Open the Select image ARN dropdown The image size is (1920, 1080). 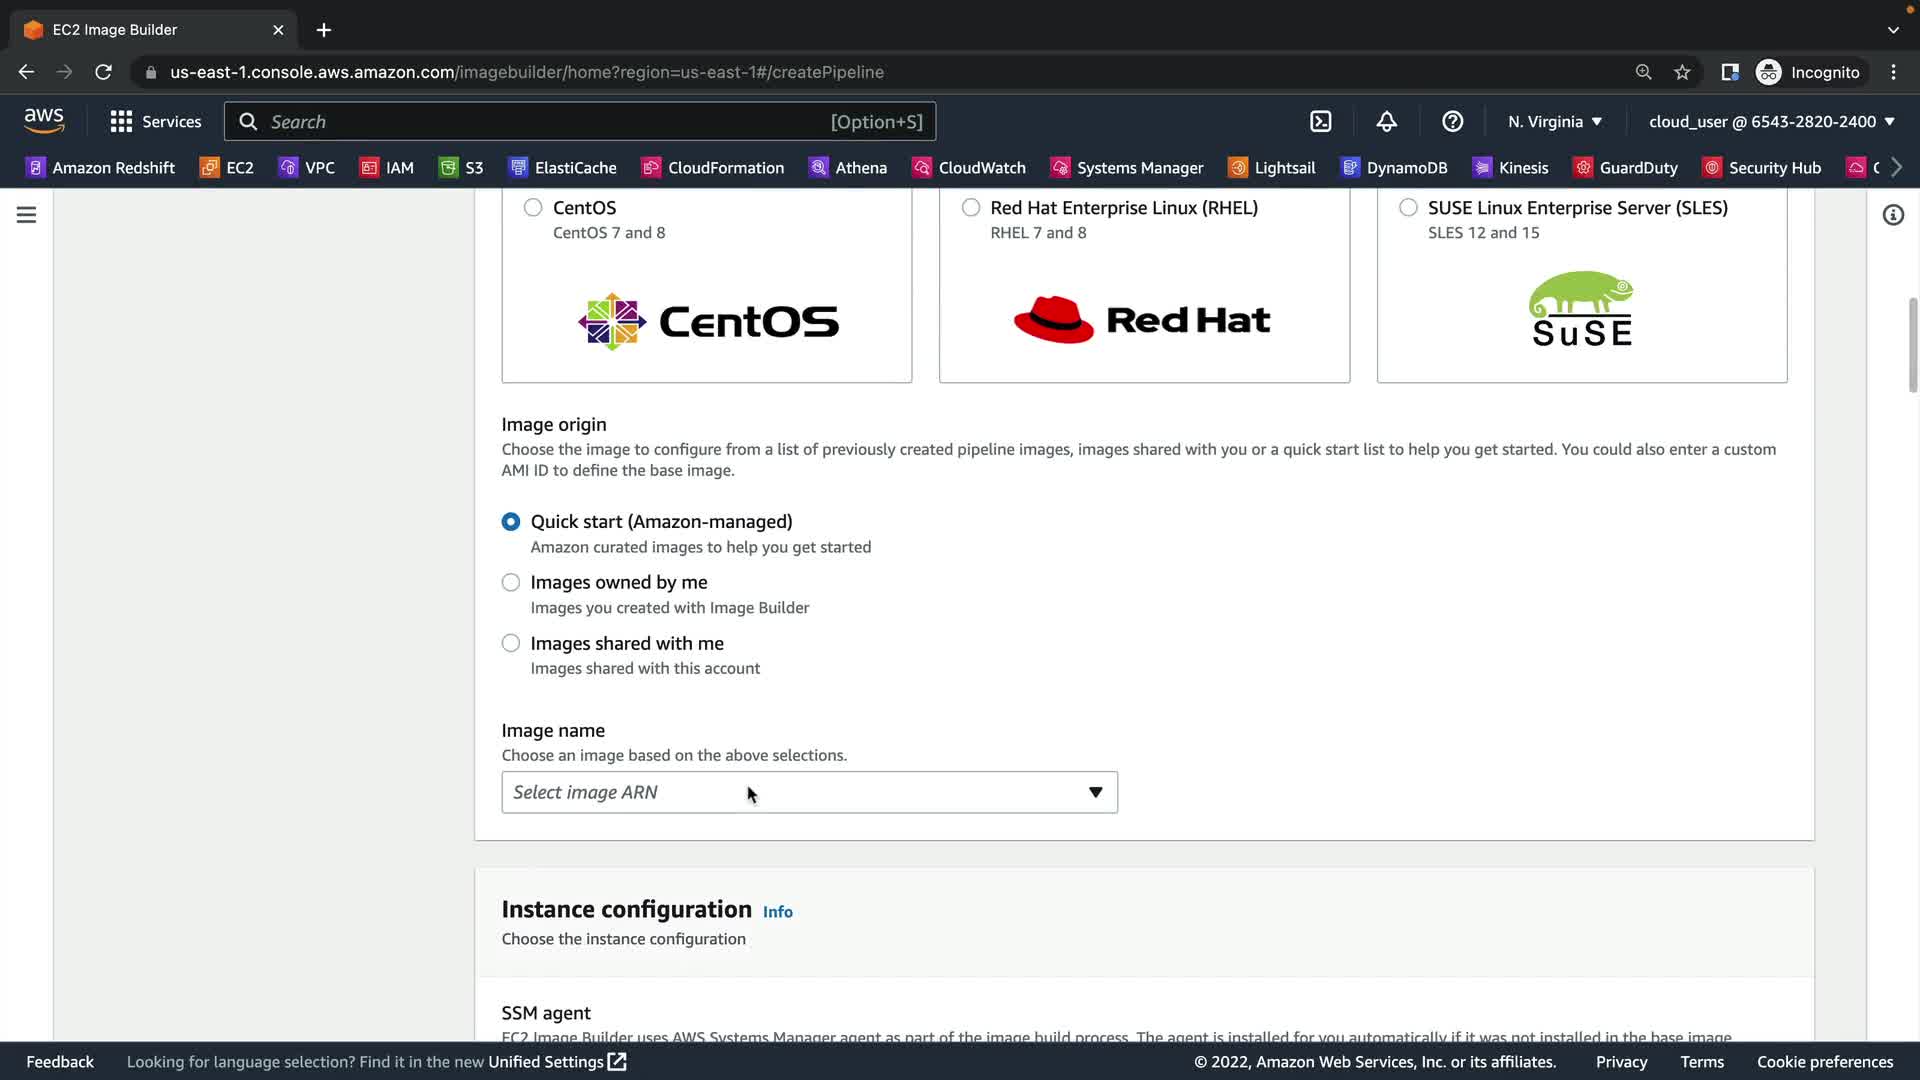tap(808, 792)
